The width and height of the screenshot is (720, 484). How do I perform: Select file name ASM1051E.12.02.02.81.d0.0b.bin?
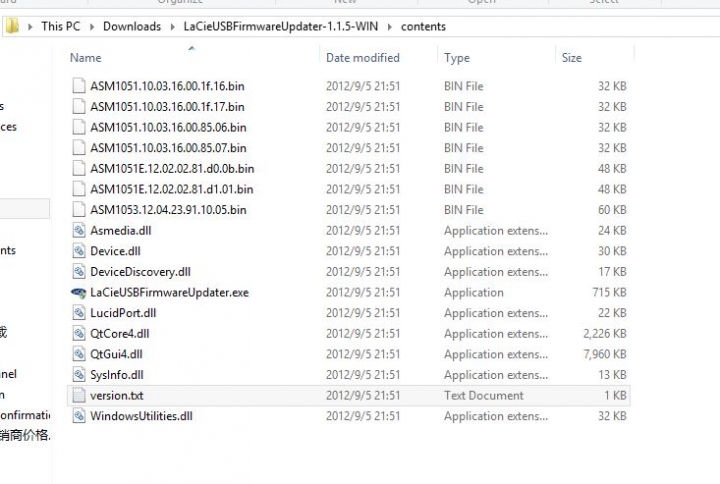pos(172,169)
